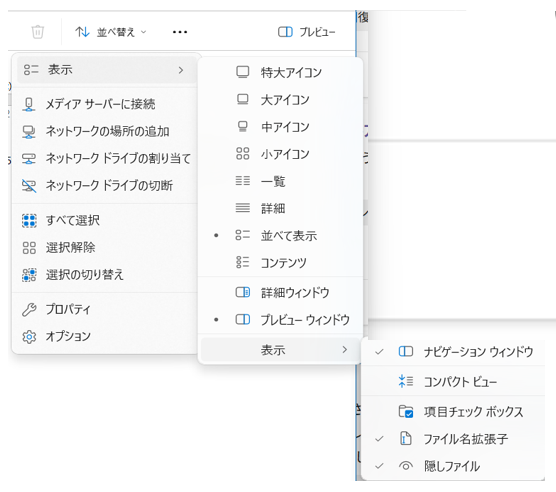Click the プレビュー pane icon in the toolbar
This screenshot has height=492, width=556.
[285, 32]
